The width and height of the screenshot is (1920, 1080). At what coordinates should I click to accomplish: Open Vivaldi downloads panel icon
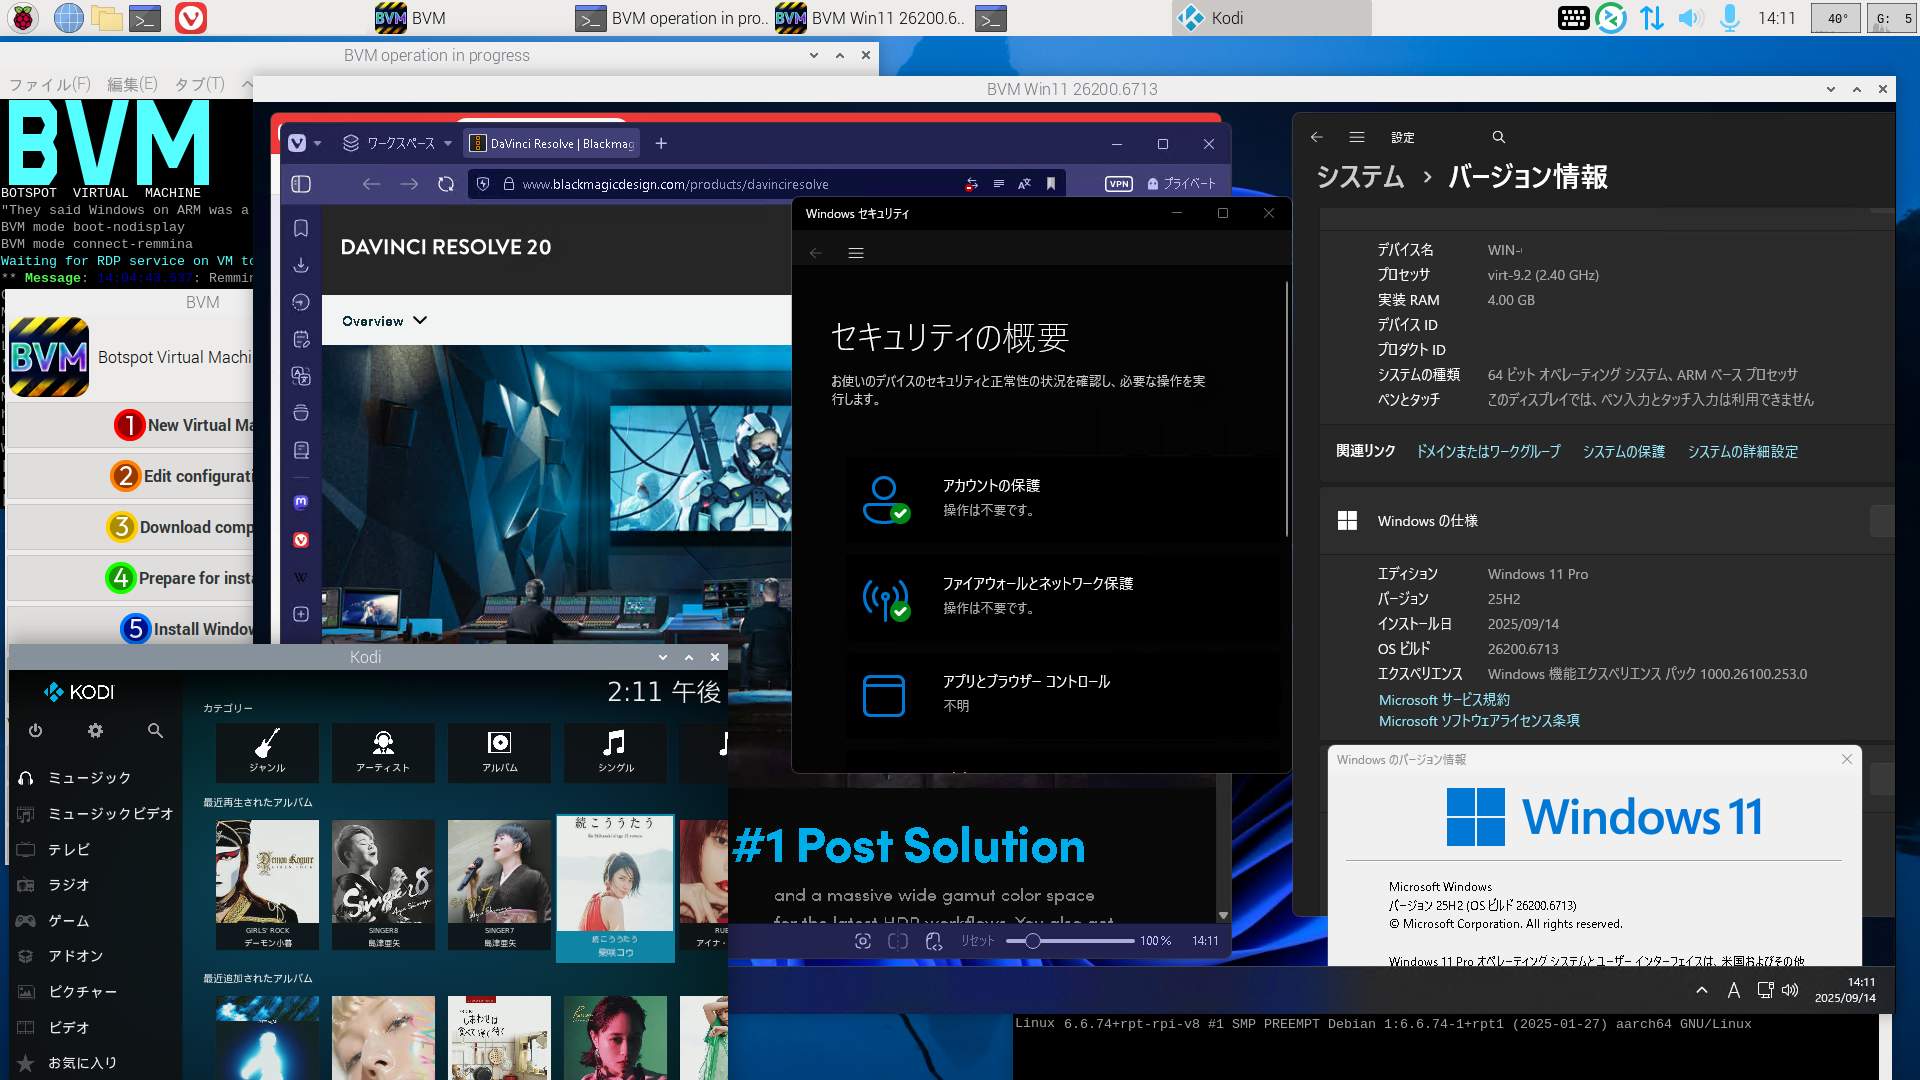[x=301, y=266]
